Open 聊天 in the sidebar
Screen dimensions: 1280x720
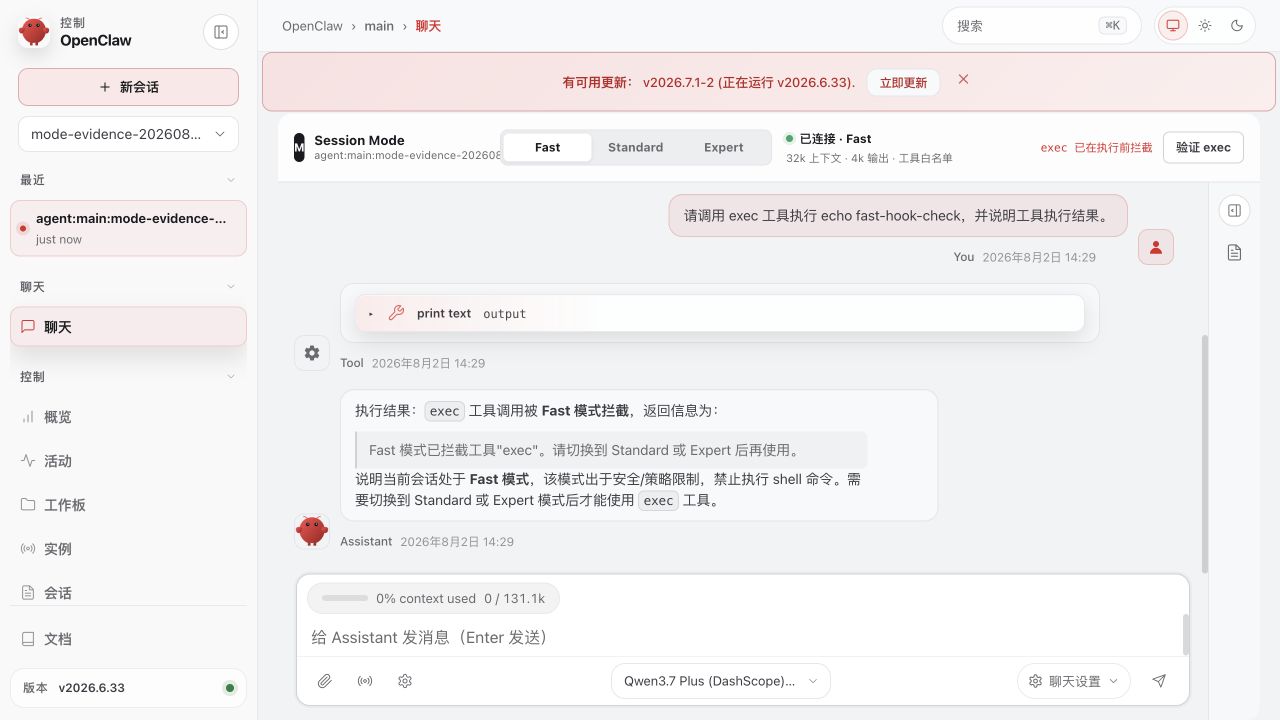pyautogui.click(x=128, y=327)
